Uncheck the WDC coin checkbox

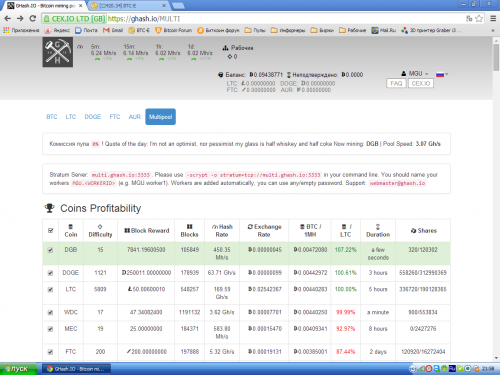click(x=50, y=312)
